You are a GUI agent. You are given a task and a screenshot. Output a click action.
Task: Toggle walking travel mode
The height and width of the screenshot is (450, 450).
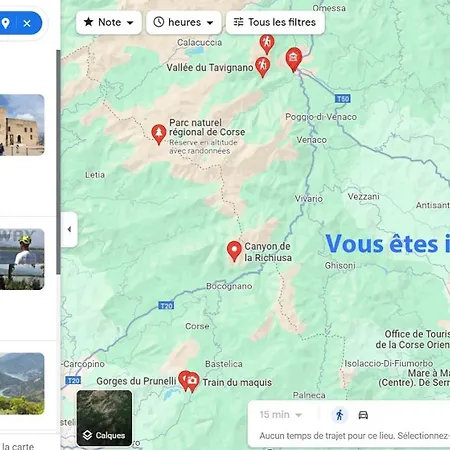click(x=340, y=415)
